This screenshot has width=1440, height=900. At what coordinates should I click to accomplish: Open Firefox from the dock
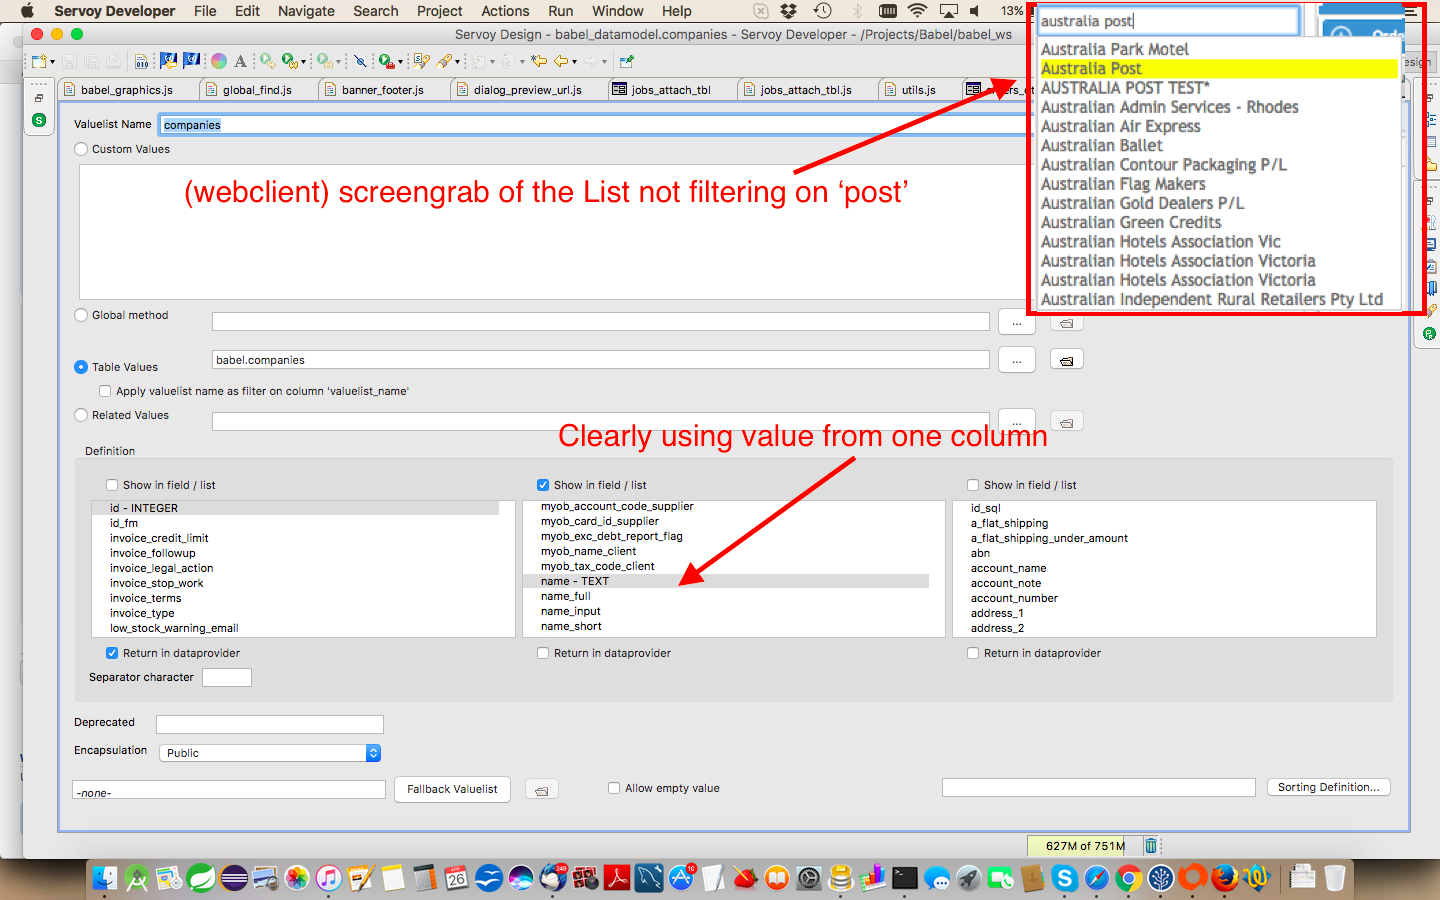click(x=1224, y=878)
